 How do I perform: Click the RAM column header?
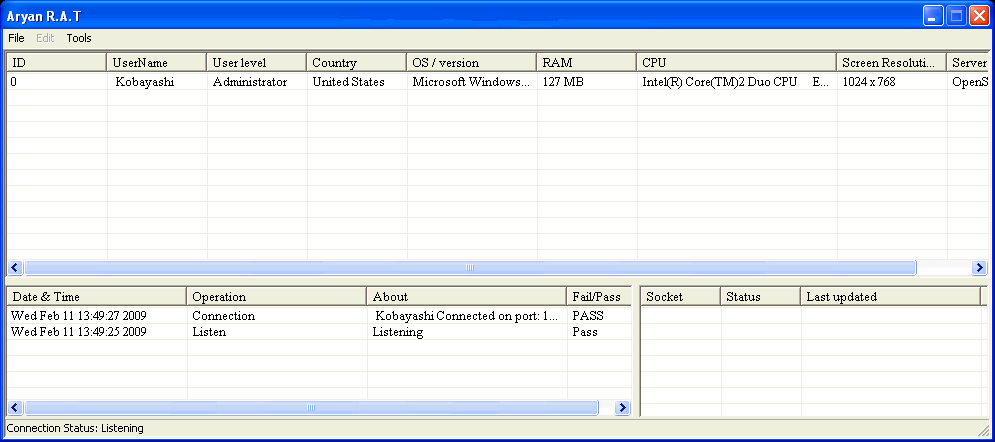coord(586,63)
